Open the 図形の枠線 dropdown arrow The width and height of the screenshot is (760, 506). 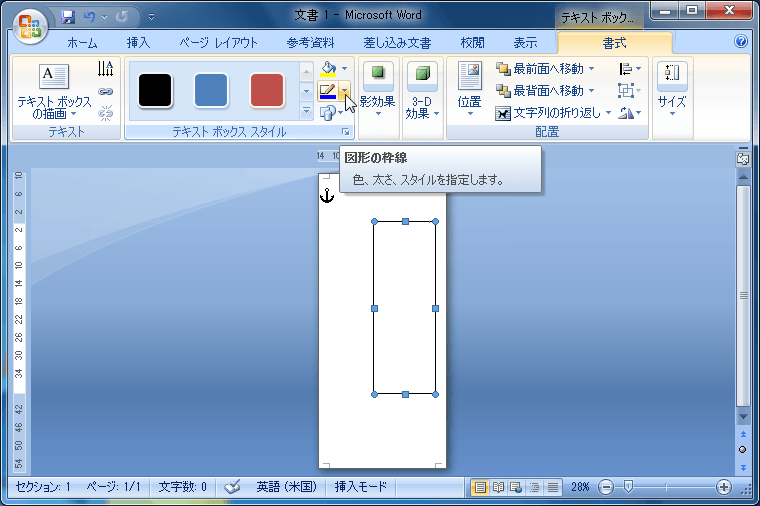tap(344, 91)
